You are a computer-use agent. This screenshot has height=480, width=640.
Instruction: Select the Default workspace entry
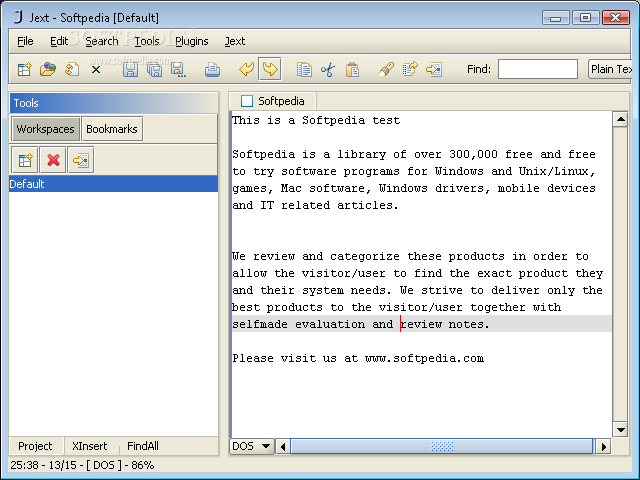113,184
